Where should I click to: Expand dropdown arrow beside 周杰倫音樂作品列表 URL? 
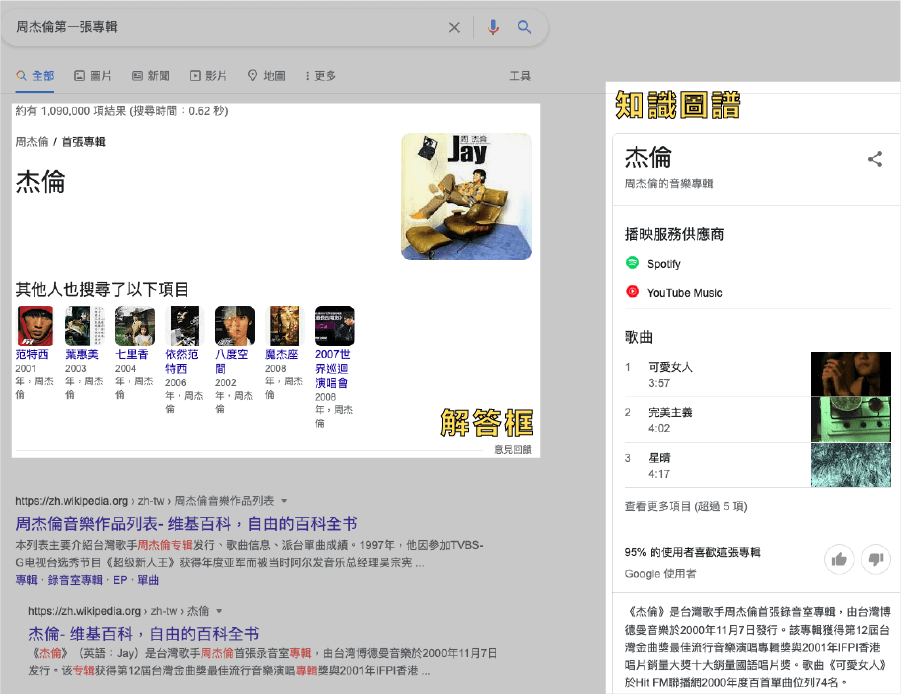284,501
